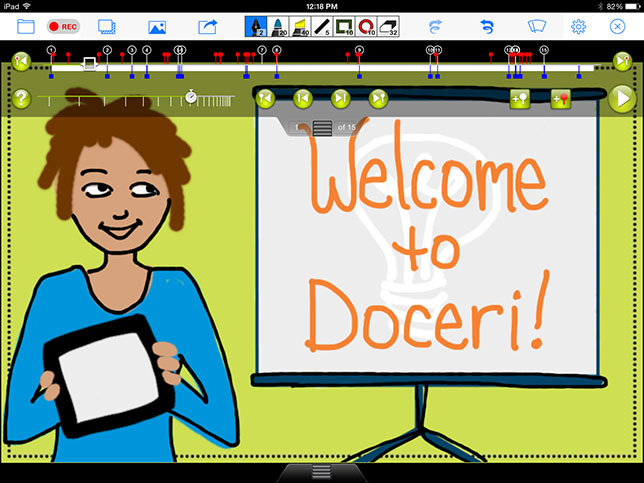644x483 pixels.
Task: Step to the next slide
Action: click(340, 99)
